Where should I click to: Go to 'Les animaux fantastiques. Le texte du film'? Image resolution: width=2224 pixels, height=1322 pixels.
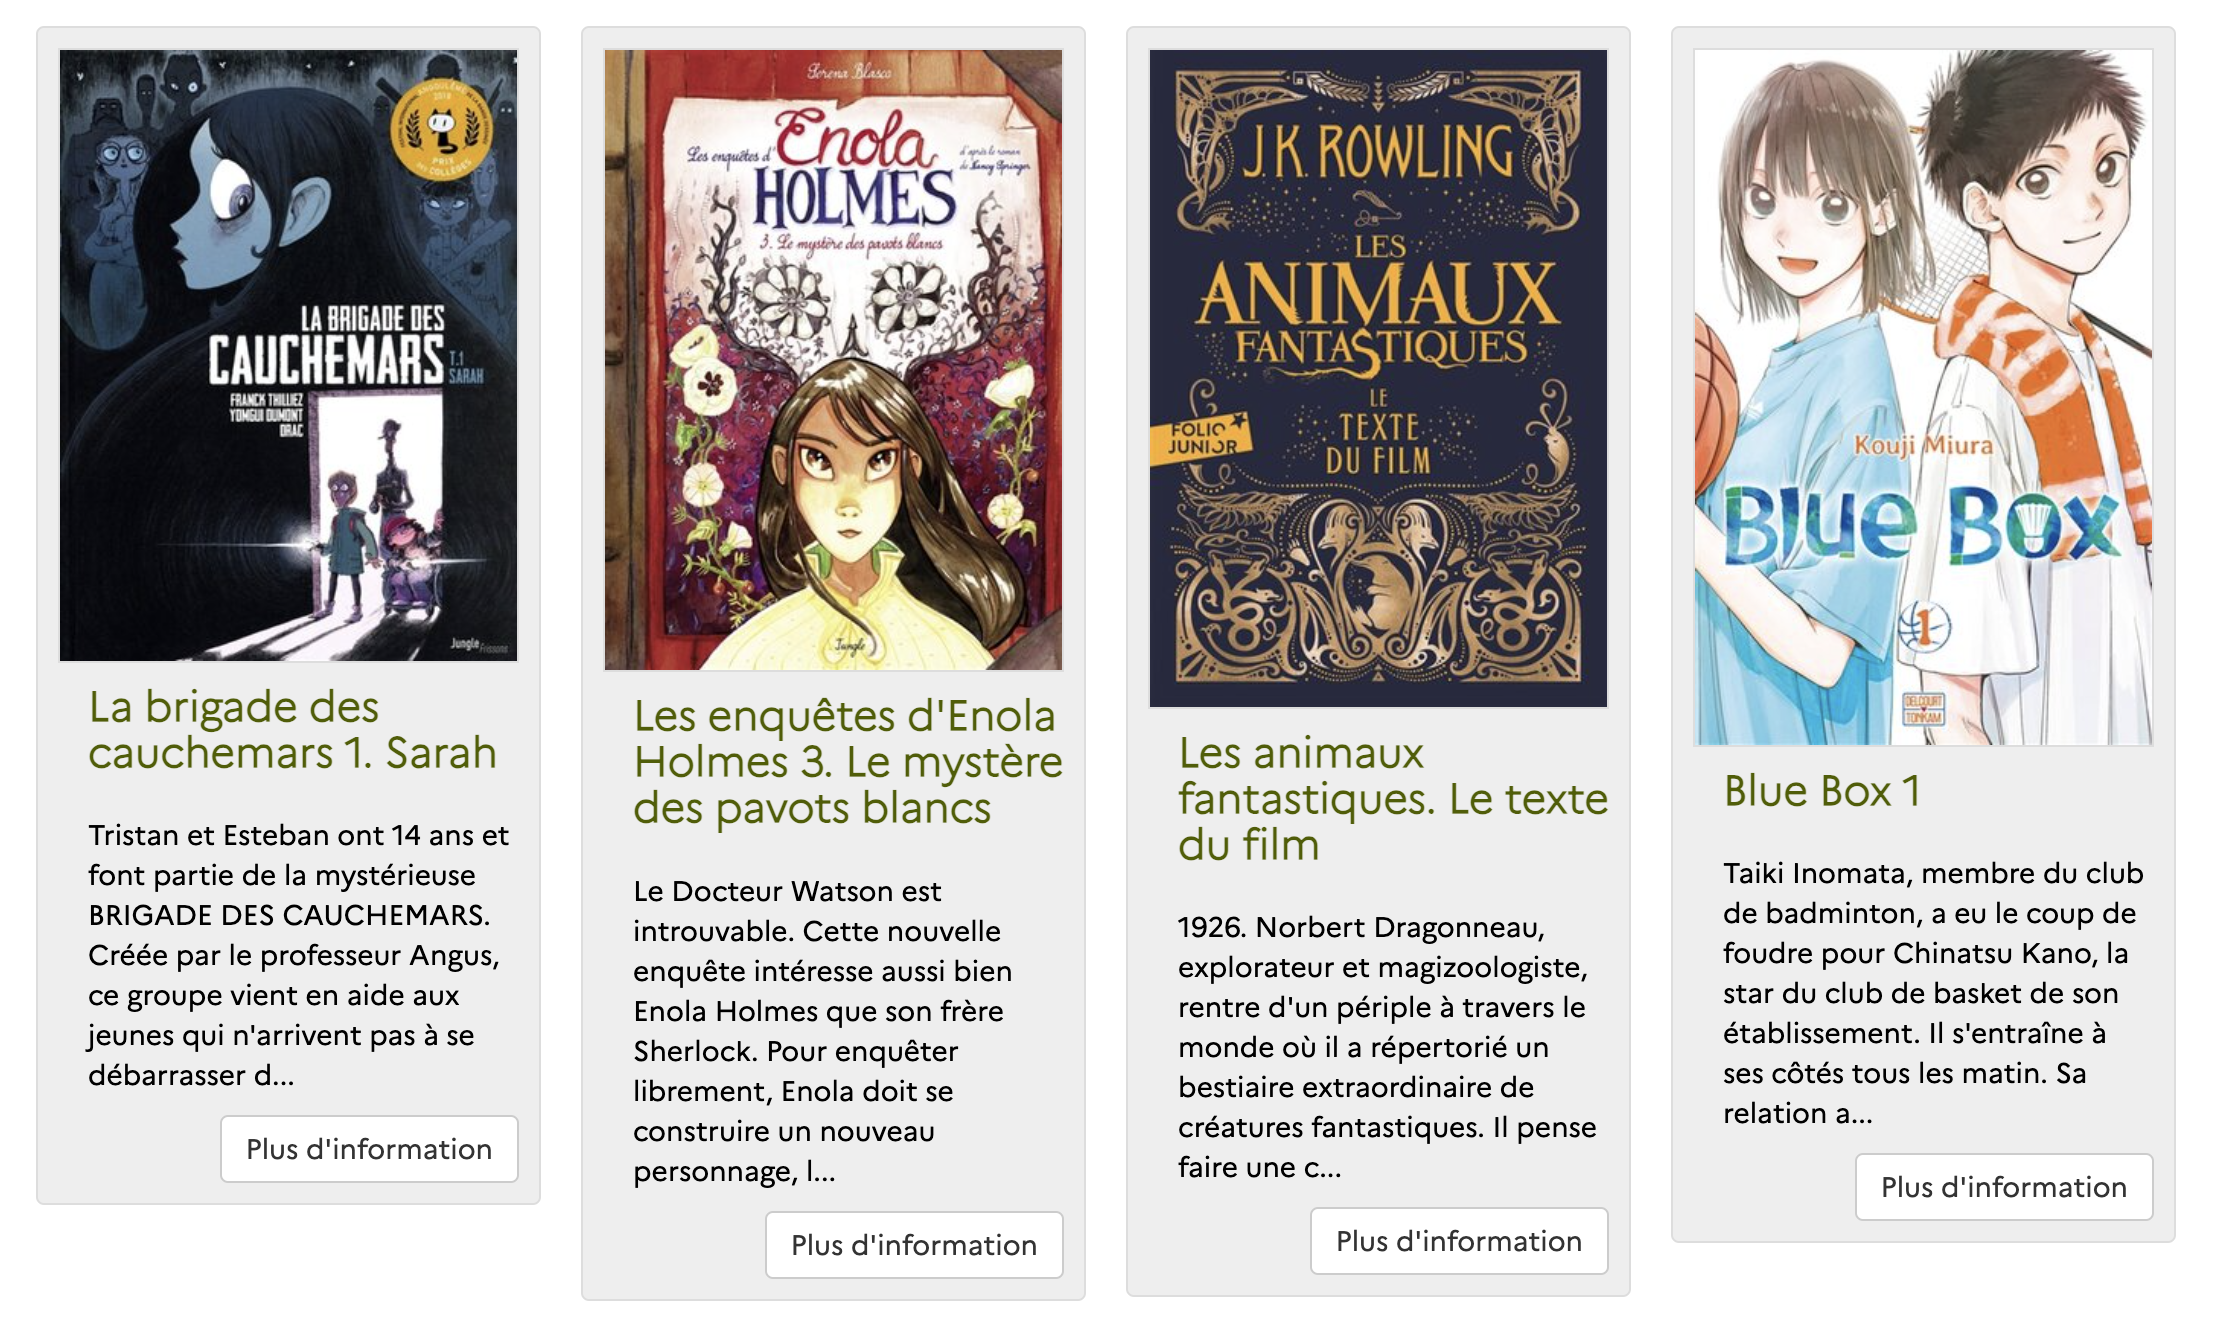point(1393,798)
